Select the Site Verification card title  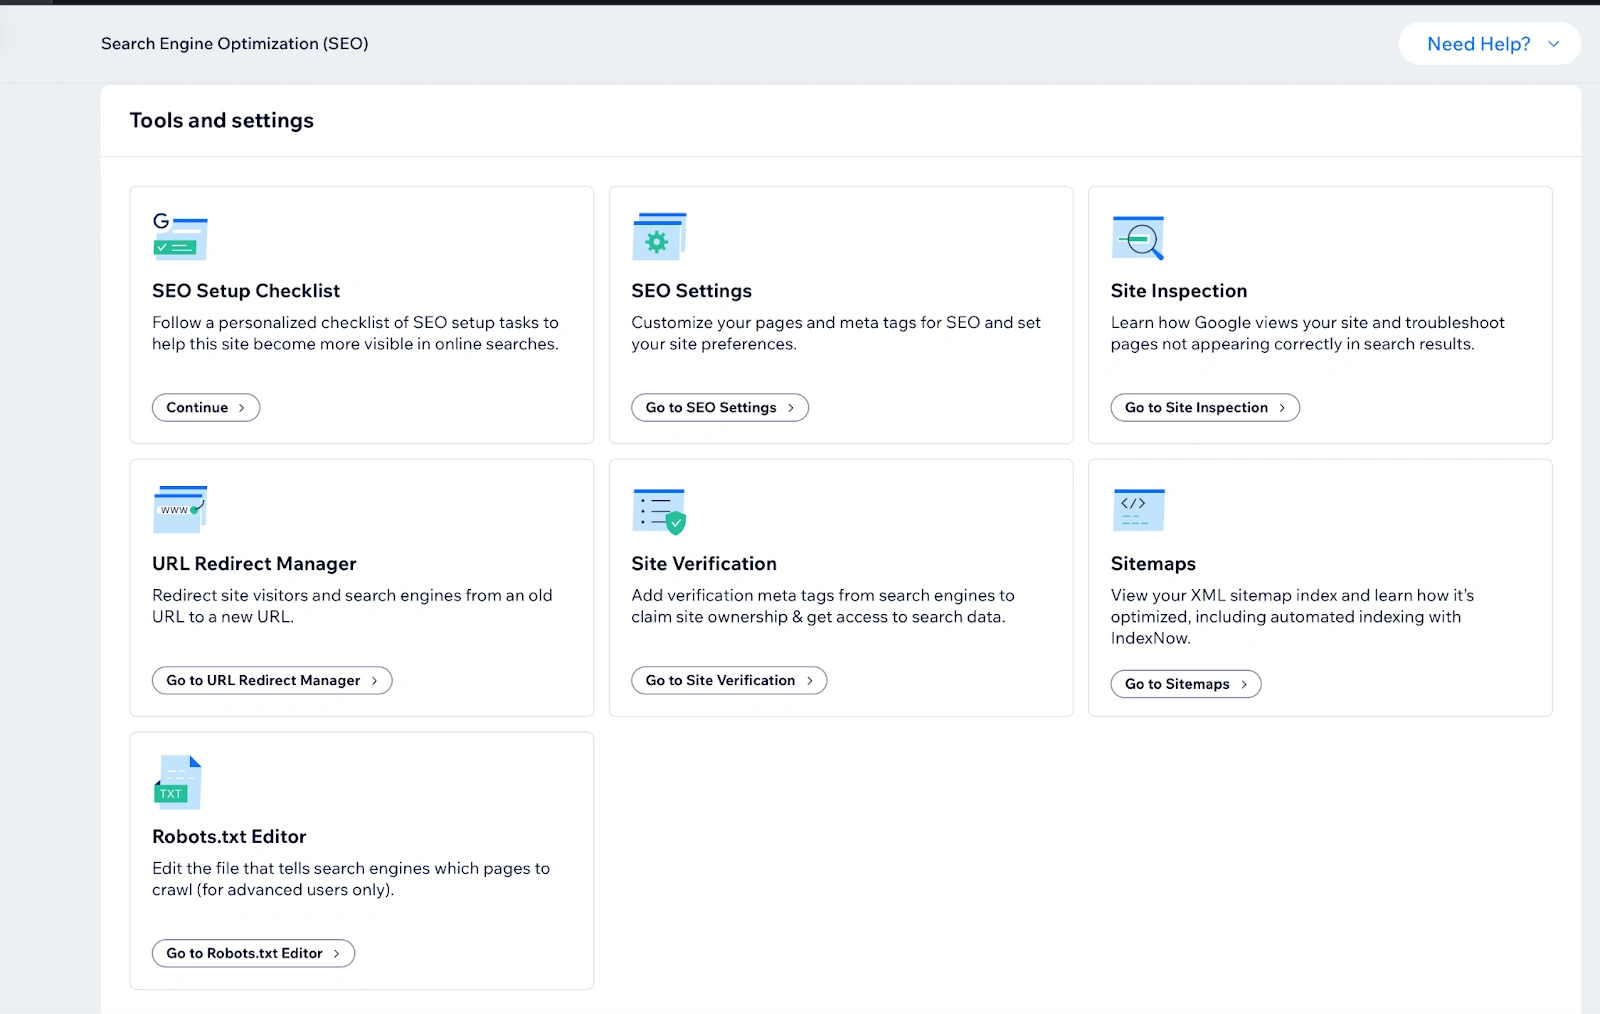pos(704,564)
